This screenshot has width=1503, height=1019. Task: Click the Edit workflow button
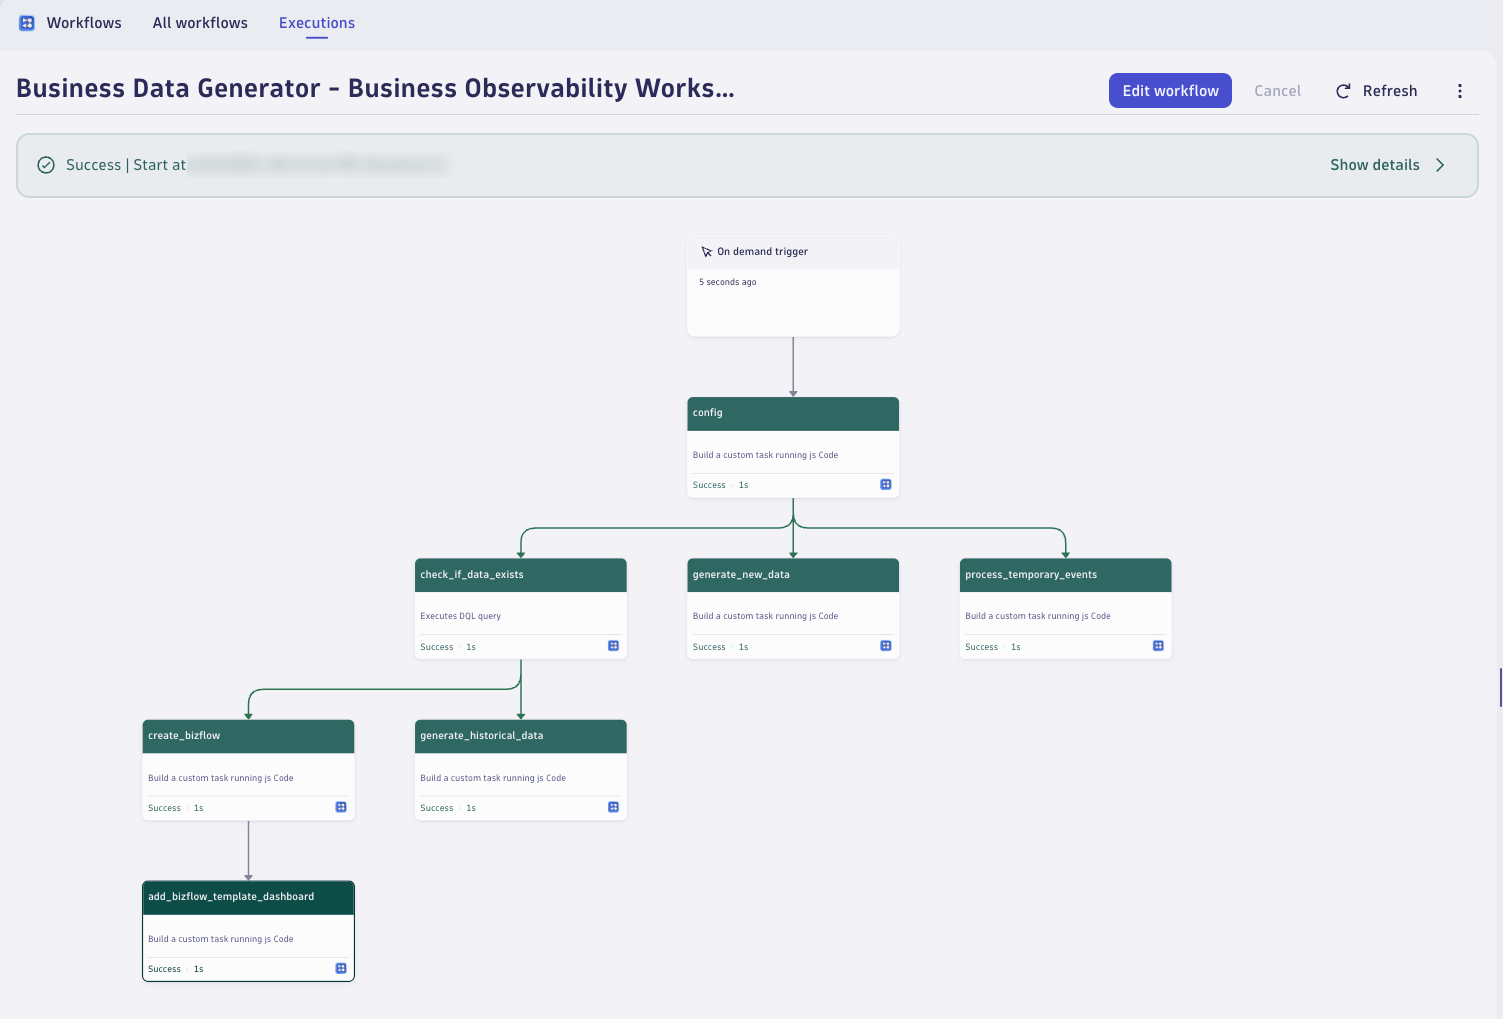coord(1170,91)
